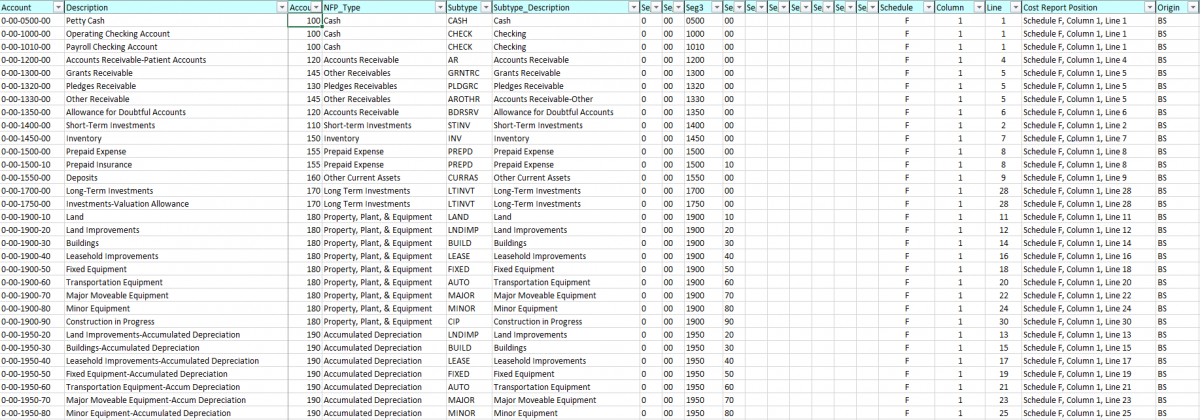Select the 'CURRAS' subtype cell
The width and height of the screenshot is (1200, 420).
point(468,177)
